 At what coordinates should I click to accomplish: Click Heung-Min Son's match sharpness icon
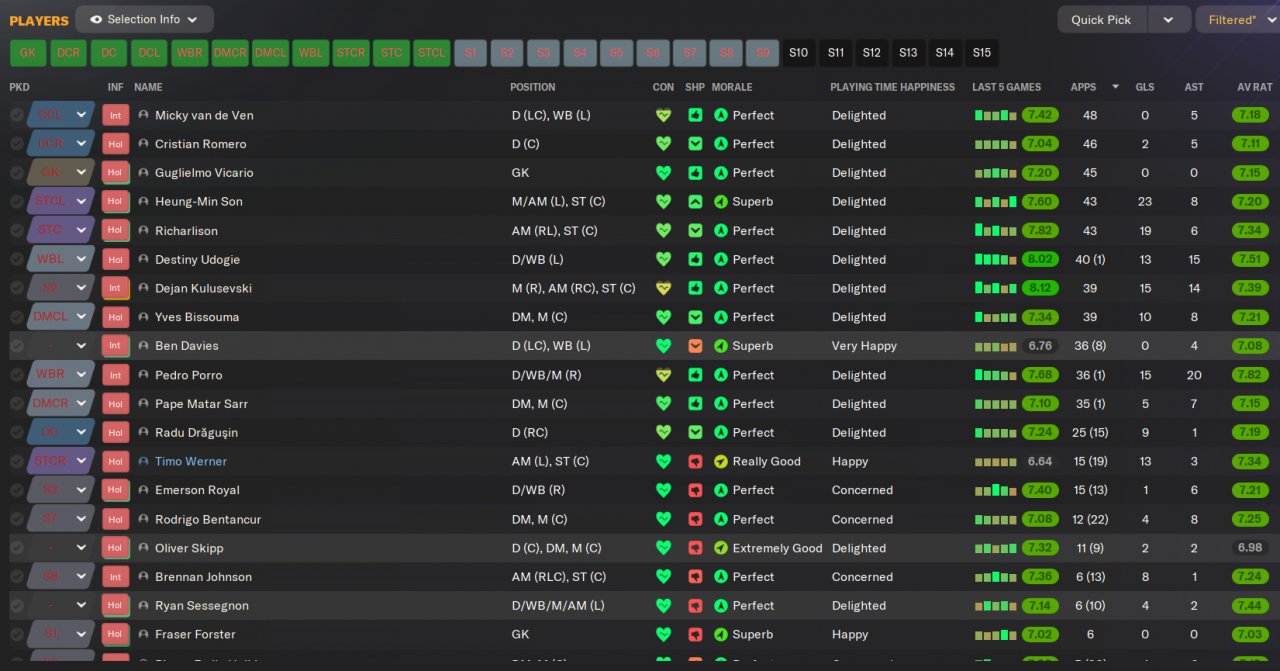(x=695, y=201)
